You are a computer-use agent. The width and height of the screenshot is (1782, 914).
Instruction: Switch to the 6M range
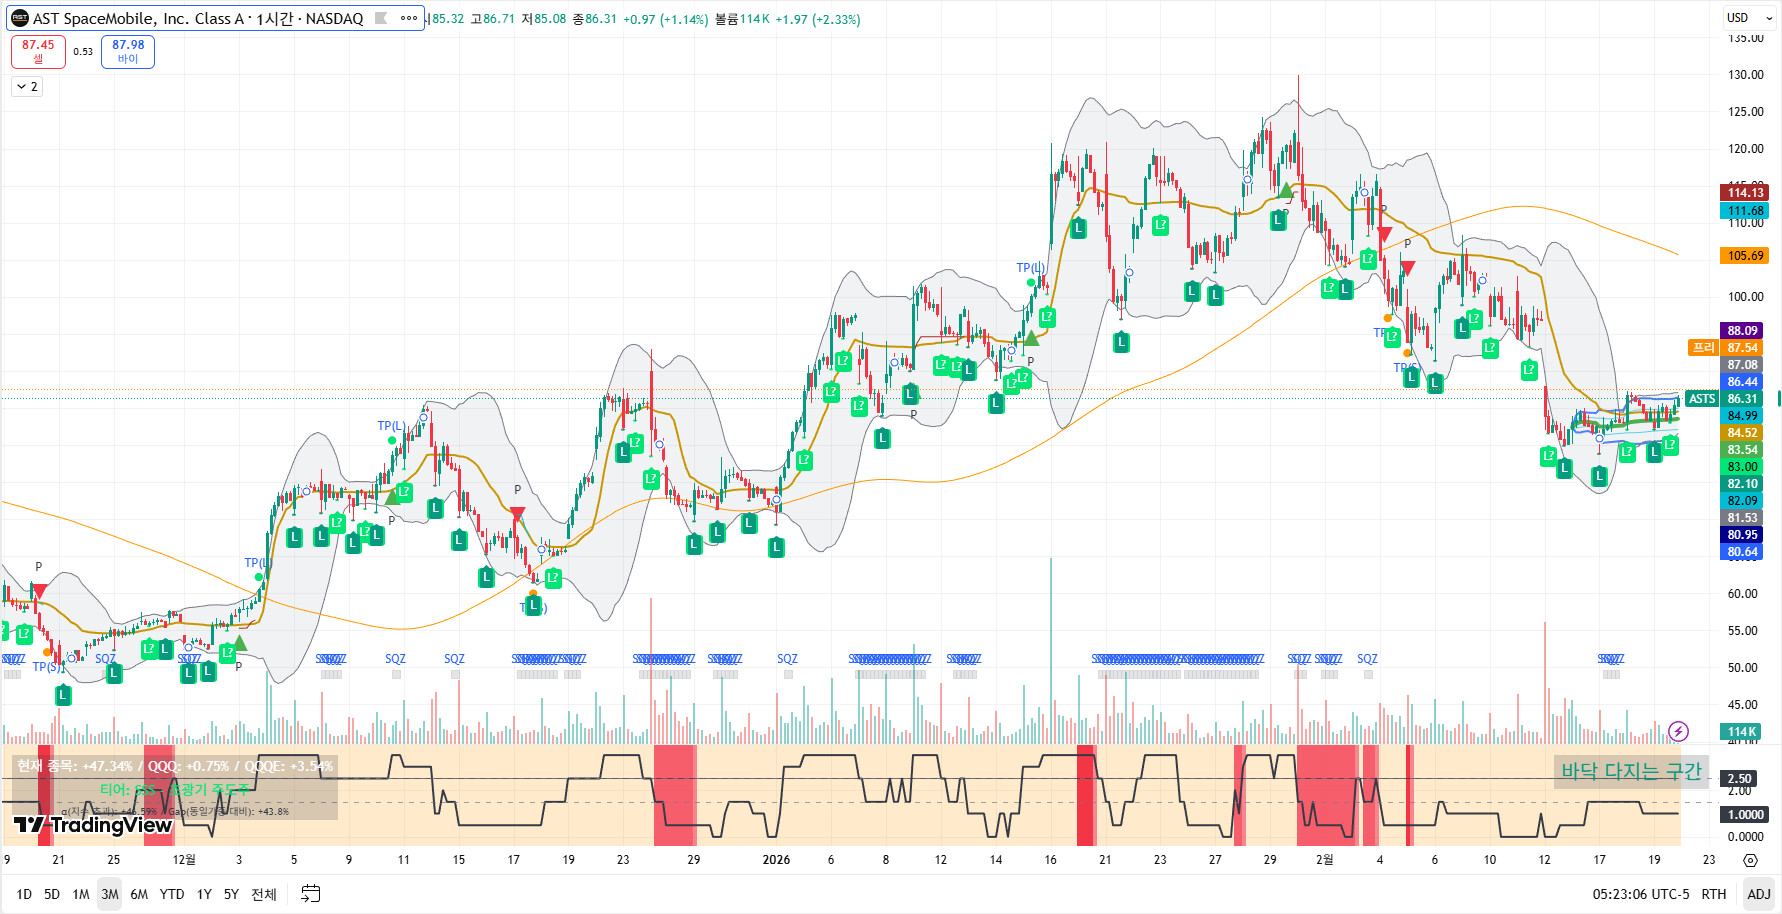139,894
